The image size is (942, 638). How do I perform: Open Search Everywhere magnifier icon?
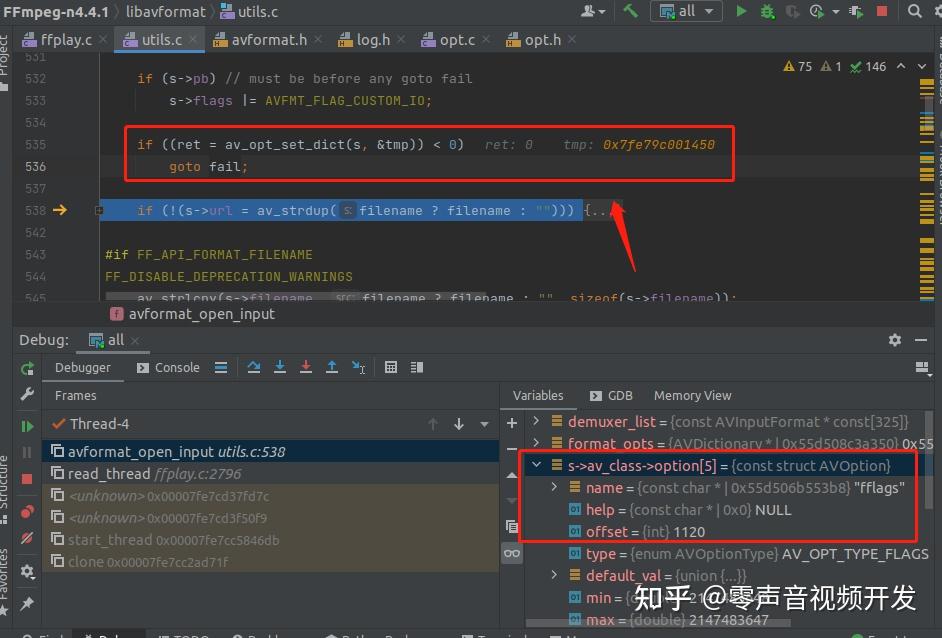coord(914,11)
